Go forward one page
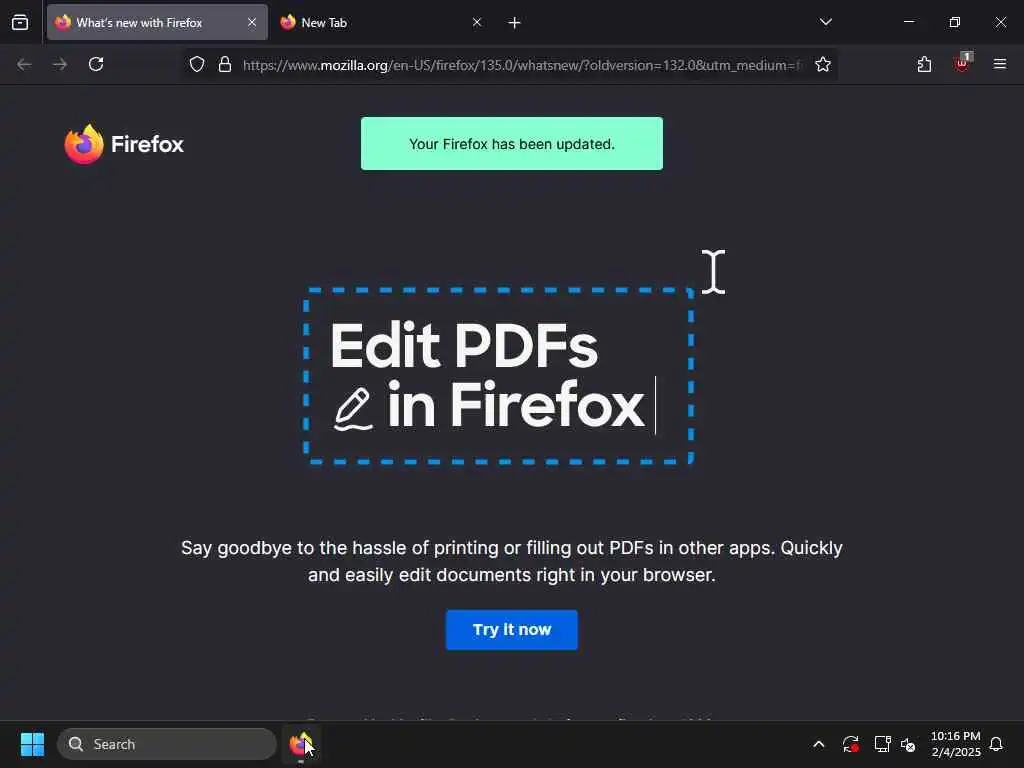Screen dimensions: 1024x768 tap(60, 65)
